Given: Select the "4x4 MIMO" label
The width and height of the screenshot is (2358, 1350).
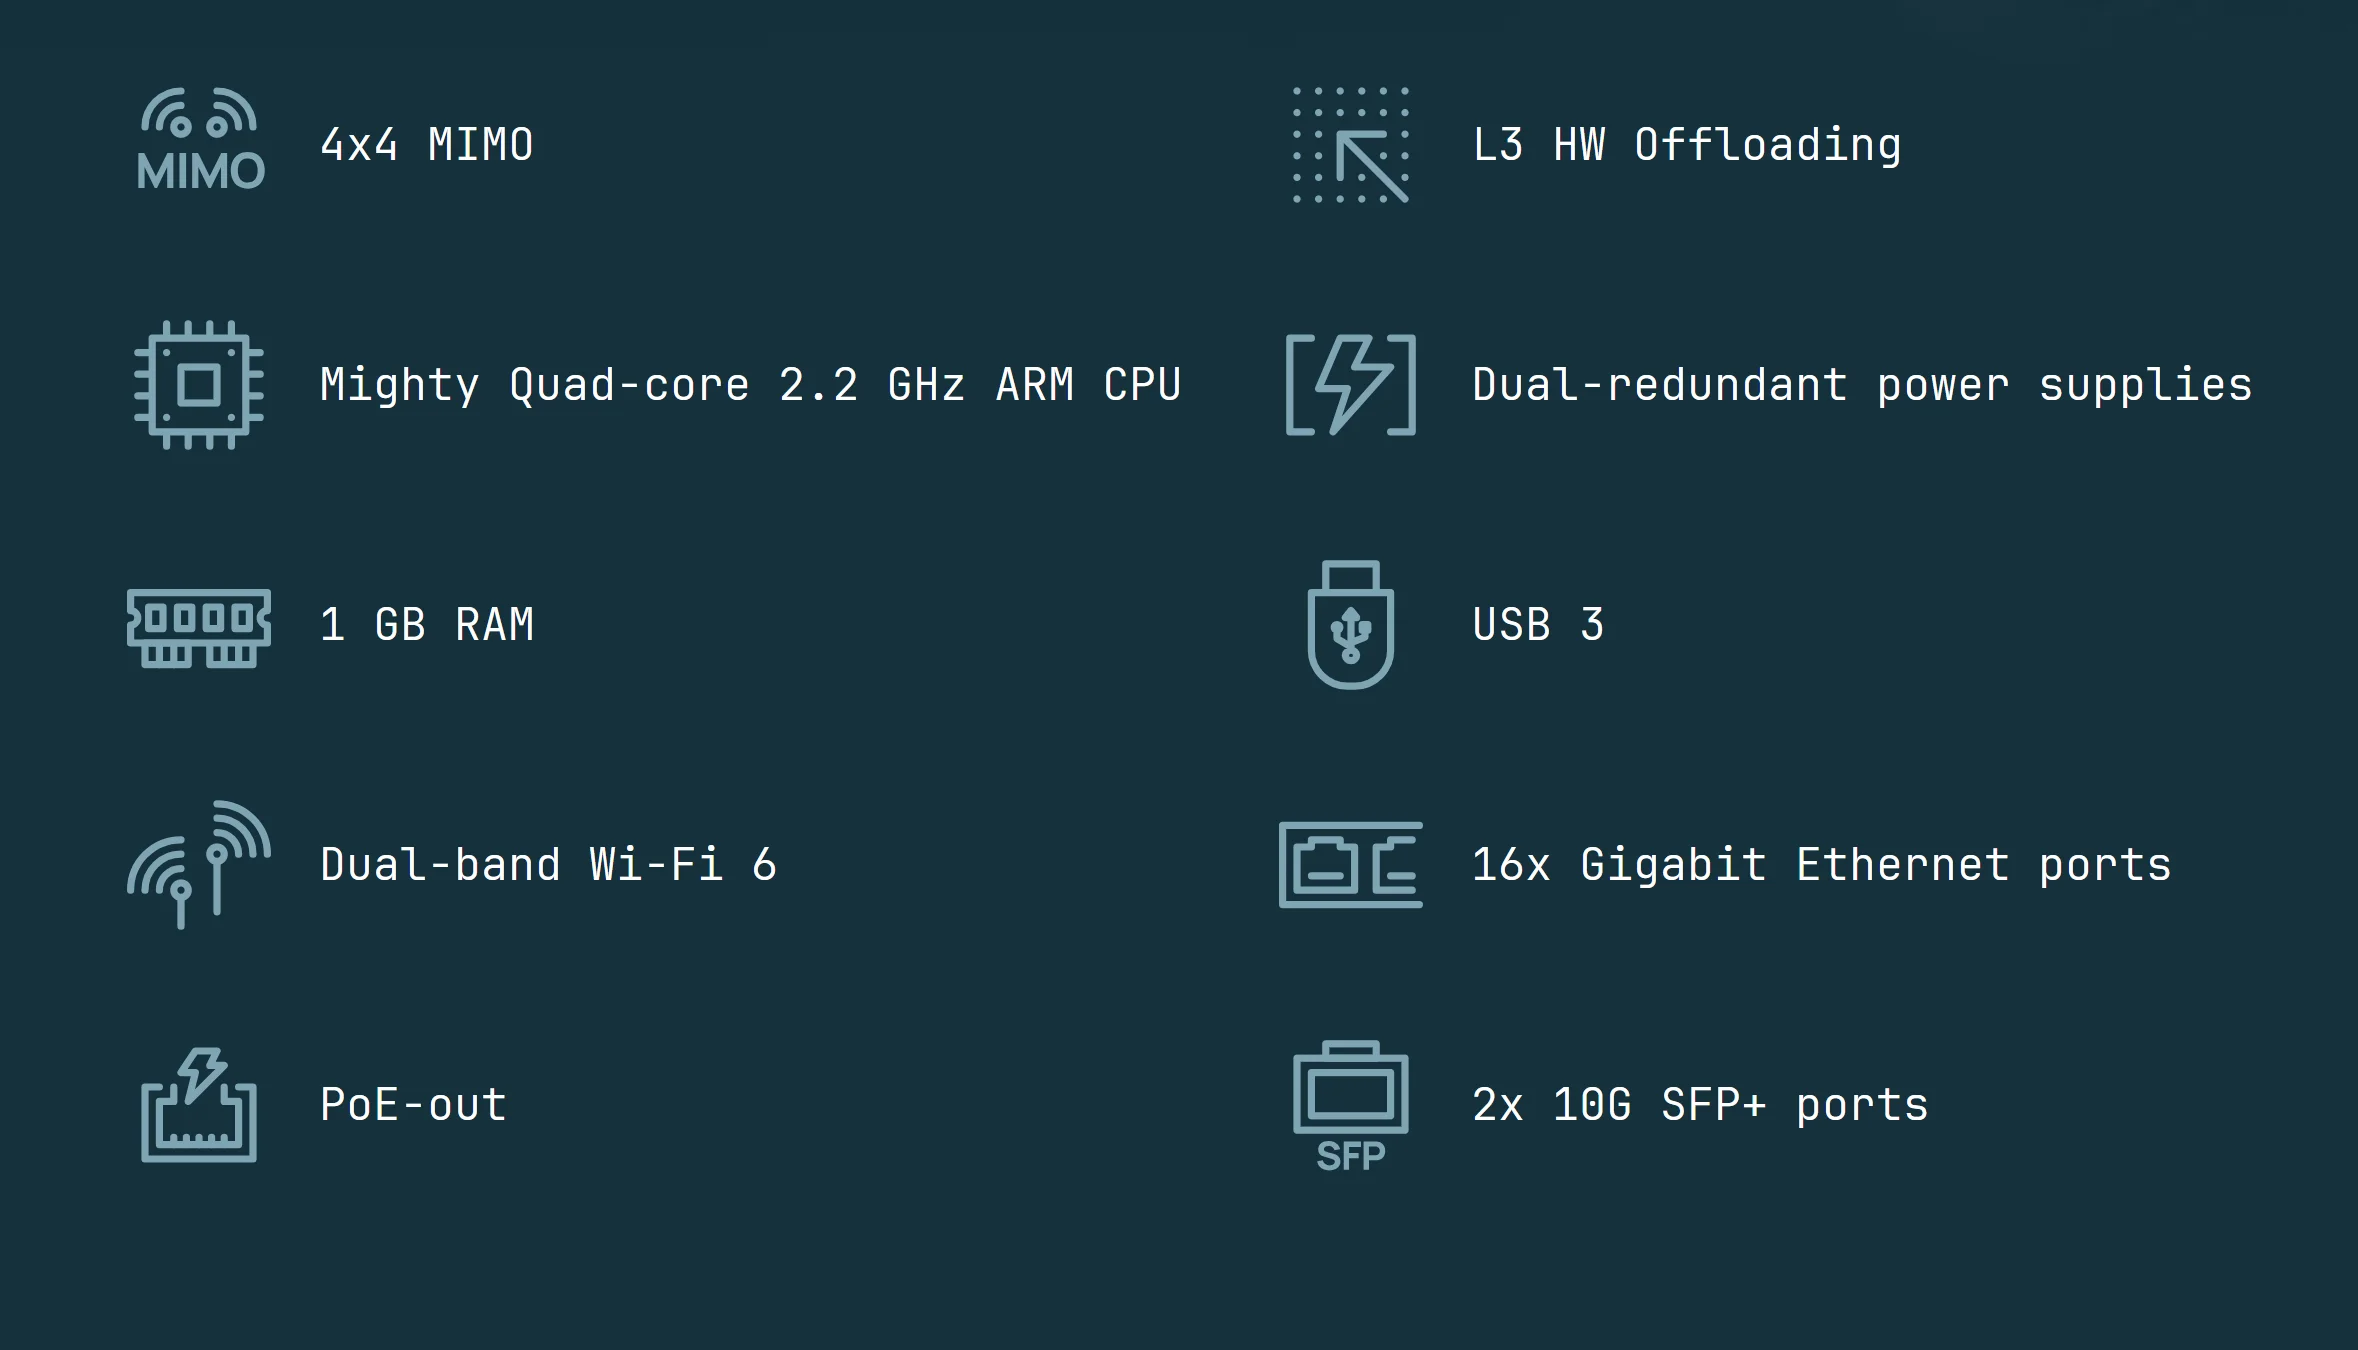Looking at the screenshot, I should click(427, 145).
